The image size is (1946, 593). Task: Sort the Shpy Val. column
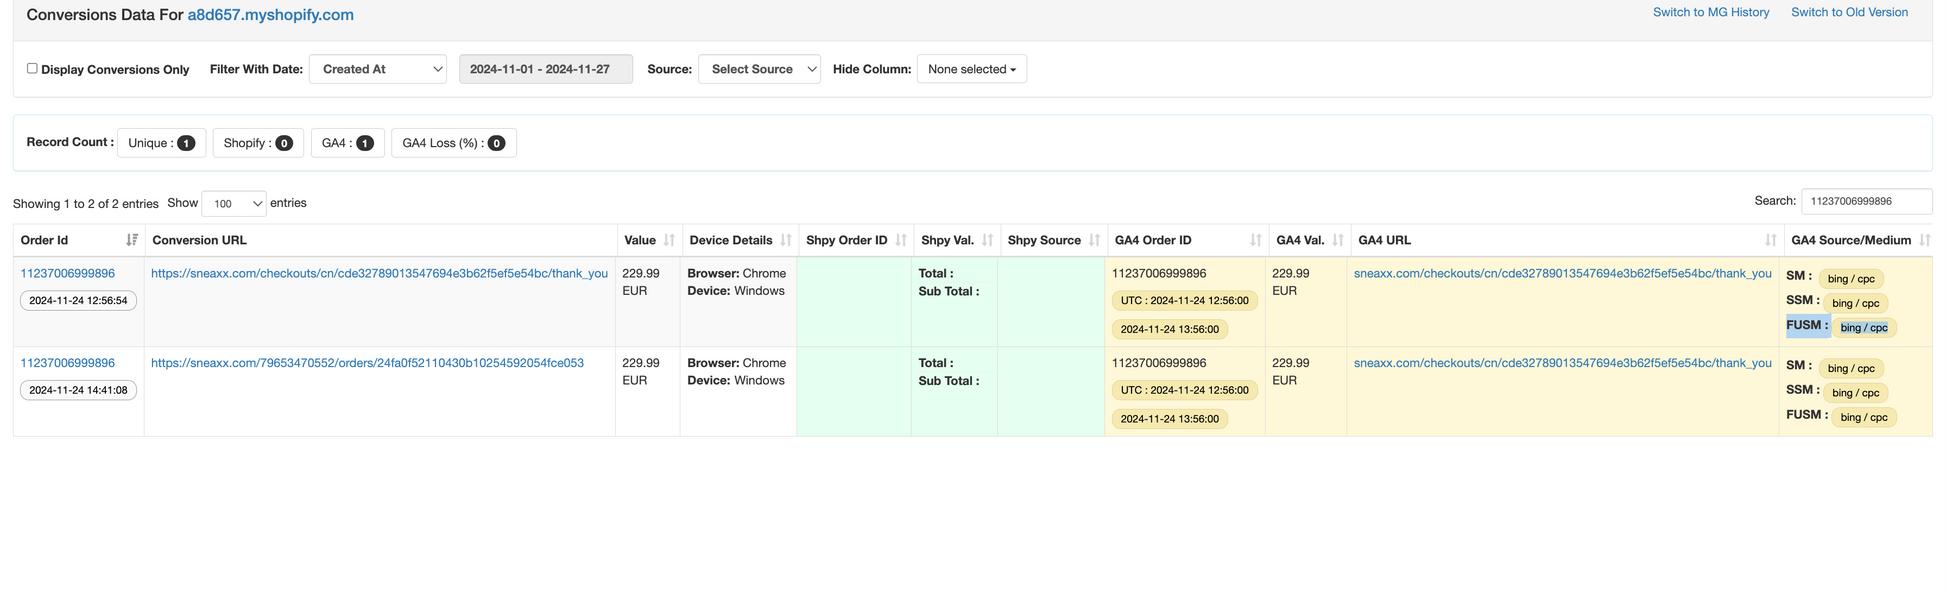987,240
